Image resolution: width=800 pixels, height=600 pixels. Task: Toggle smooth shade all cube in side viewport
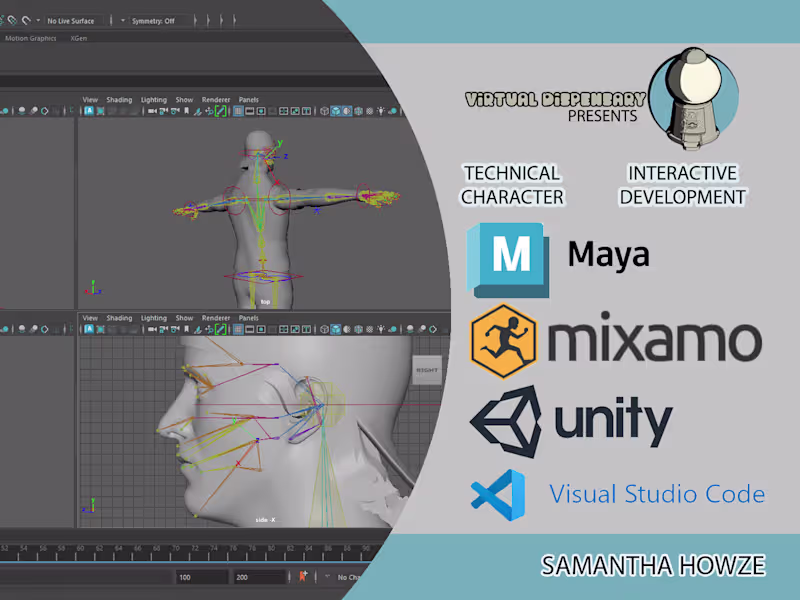[x=336, y=329]
